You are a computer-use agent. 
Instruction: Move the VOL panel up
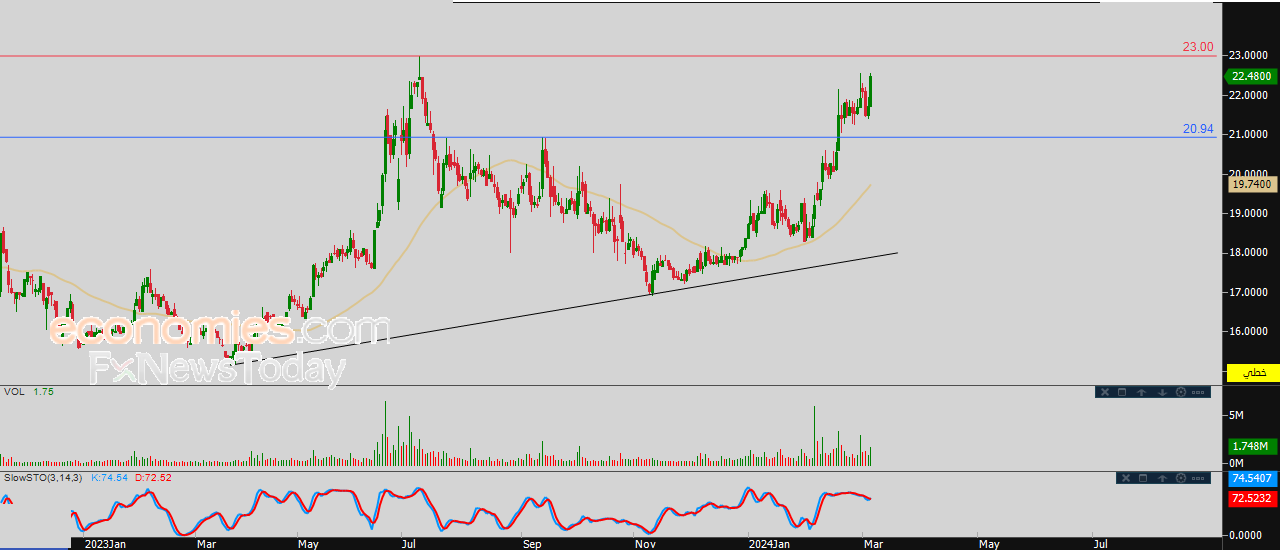coord(1142,392)
